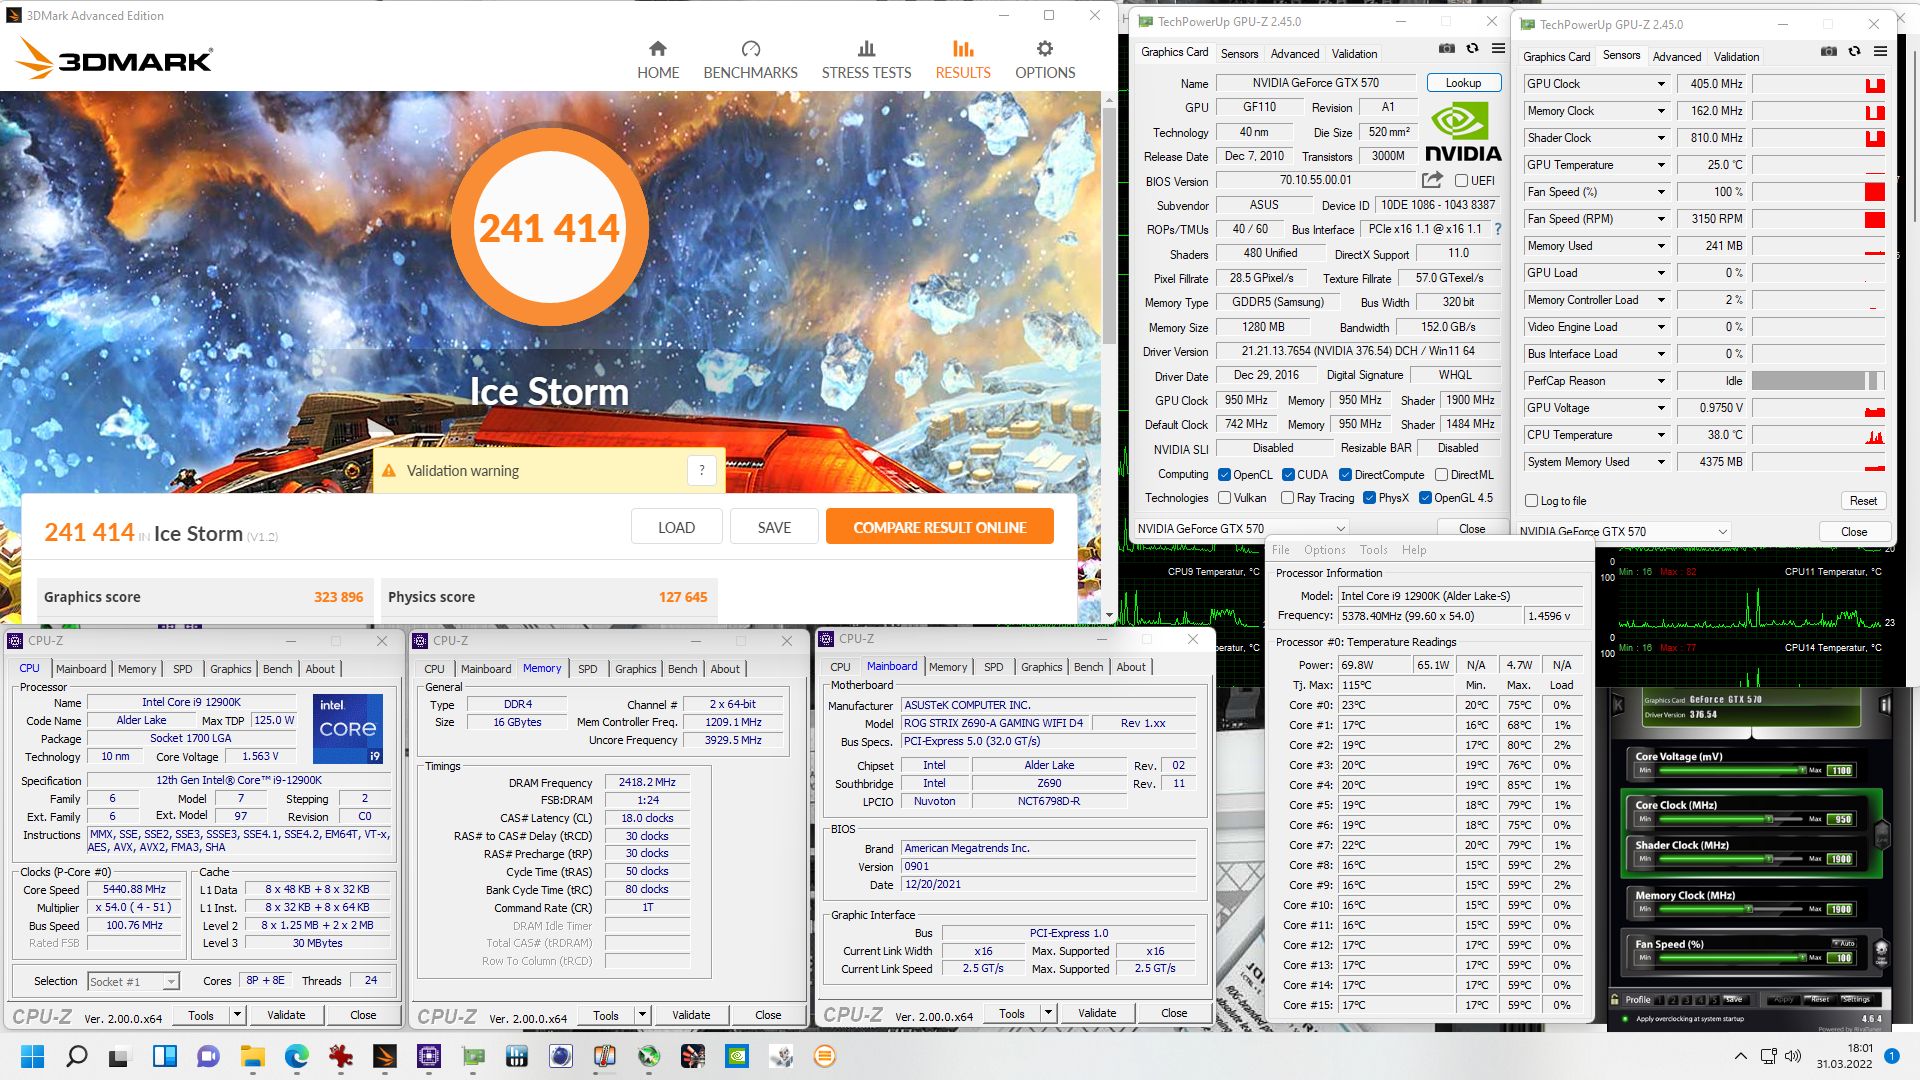Image resolution: width=1920 pixels, height=1080 pixels.
Task: Click refresh icon in GPU-Z Sensors window
Action: tap(1854, 51)
